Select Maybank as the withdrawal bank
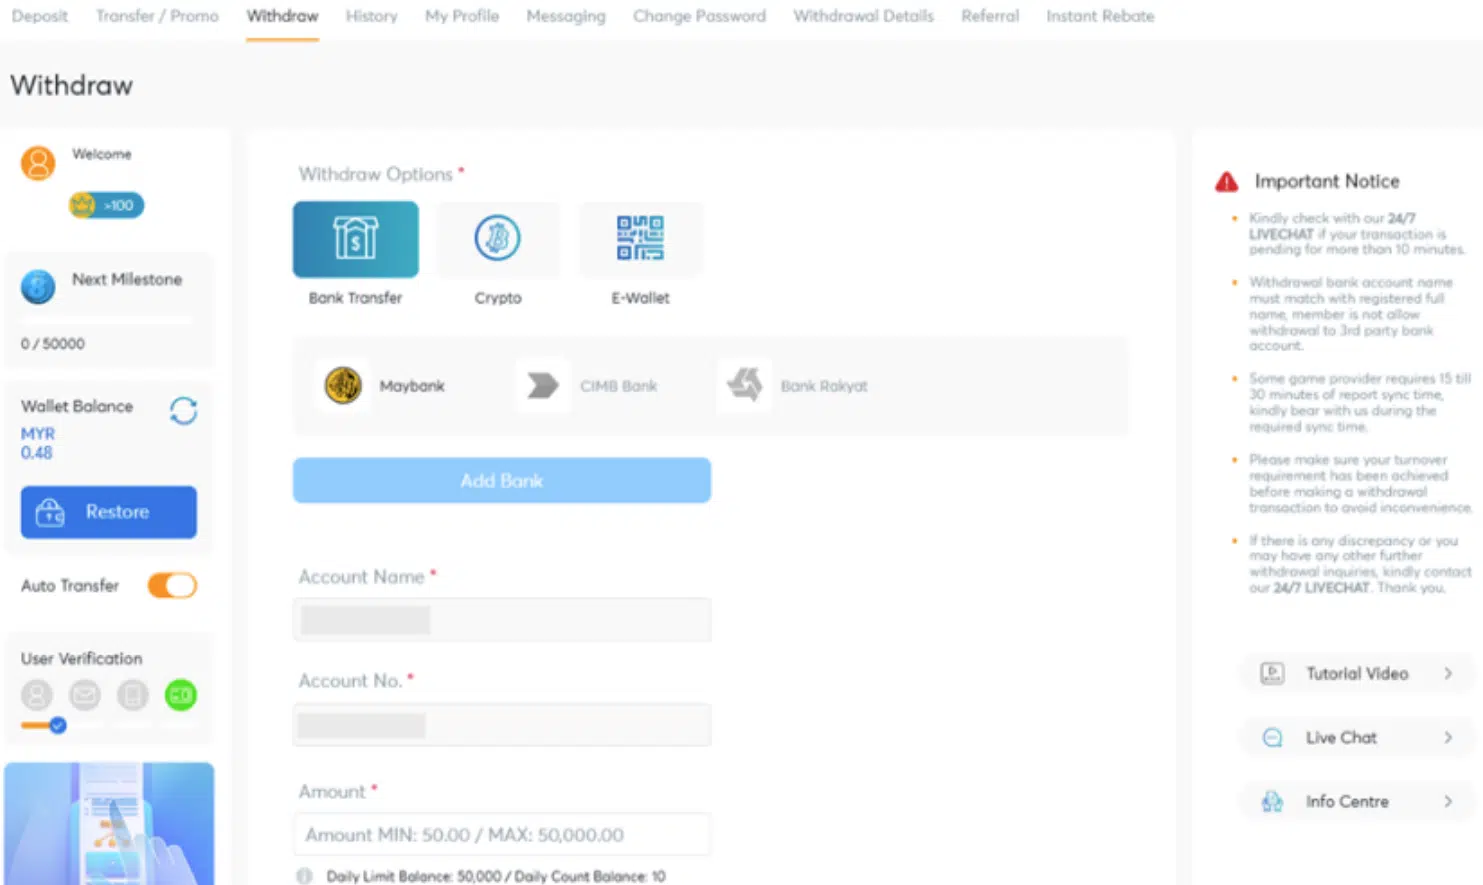This screenshot has width=1483, height=885. coord(384,385)
